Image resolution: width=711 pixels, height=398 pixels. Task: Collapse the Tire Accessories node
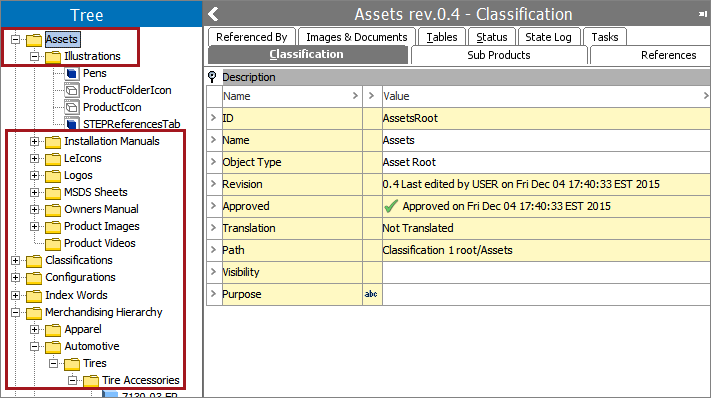pos(72,380)
